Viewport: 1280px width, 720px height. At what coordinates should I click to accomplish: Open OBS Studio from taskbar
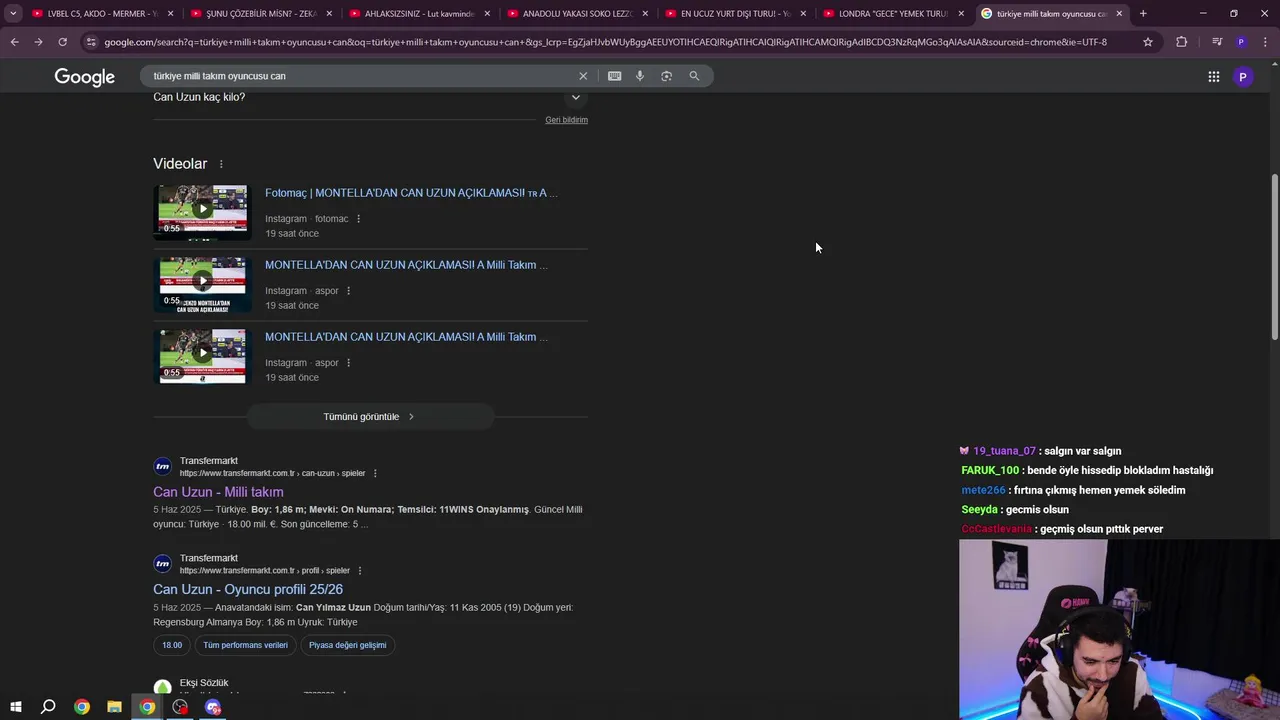(180, 707)
